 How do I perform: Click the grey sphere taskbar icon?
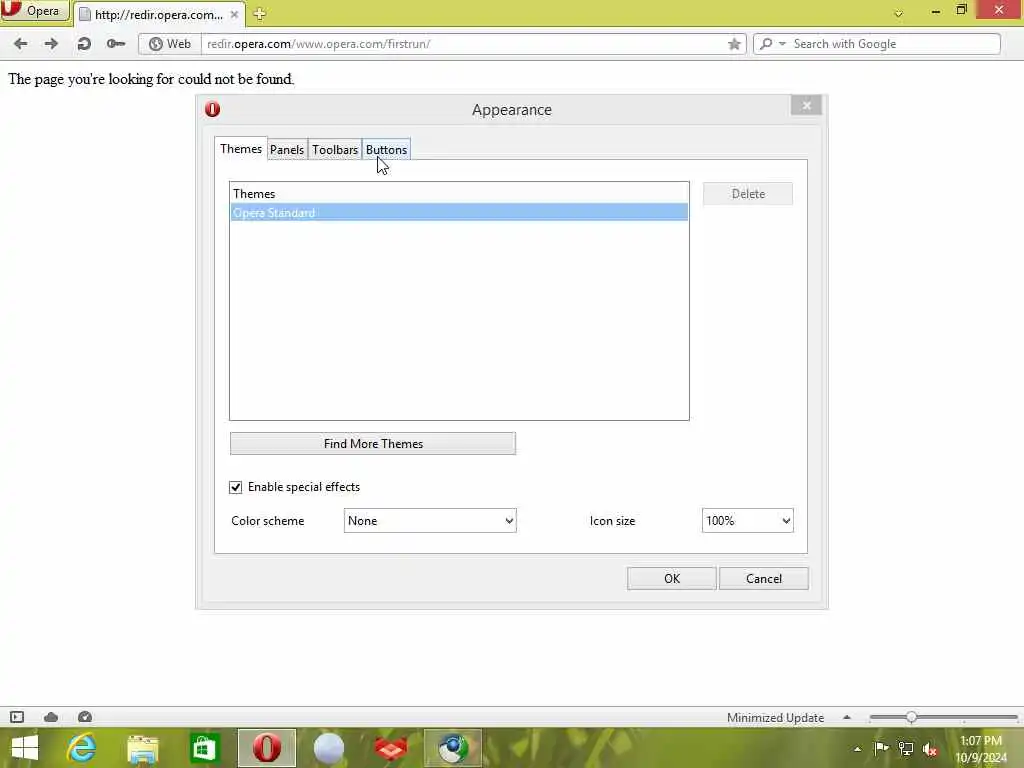coord(328,748)
